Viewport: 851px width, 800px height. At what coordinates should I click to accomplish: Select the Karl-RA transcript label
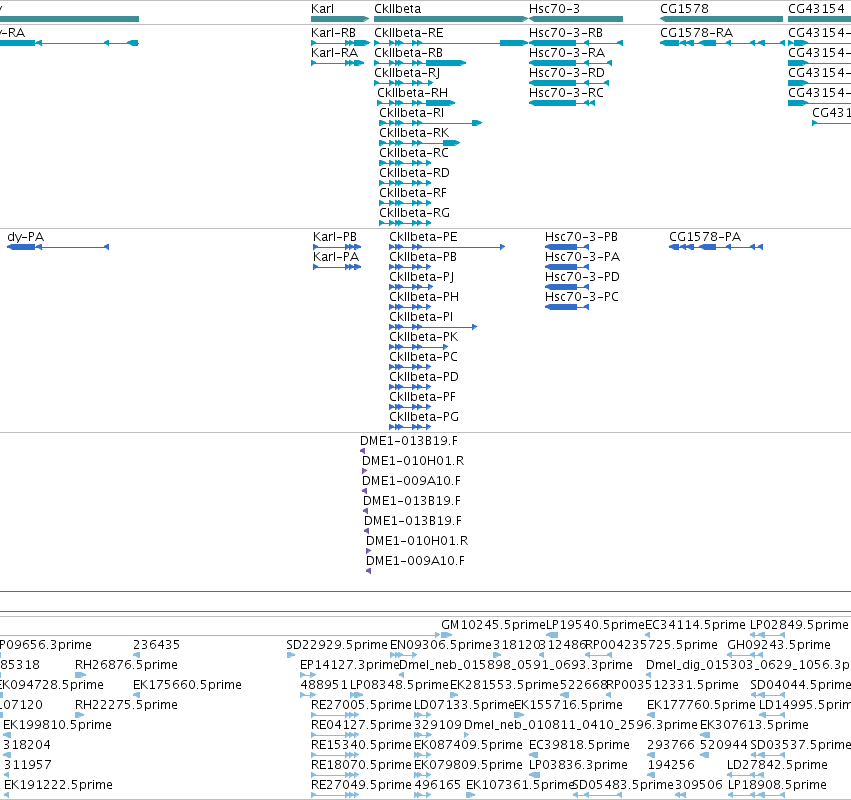pos(334,53)
